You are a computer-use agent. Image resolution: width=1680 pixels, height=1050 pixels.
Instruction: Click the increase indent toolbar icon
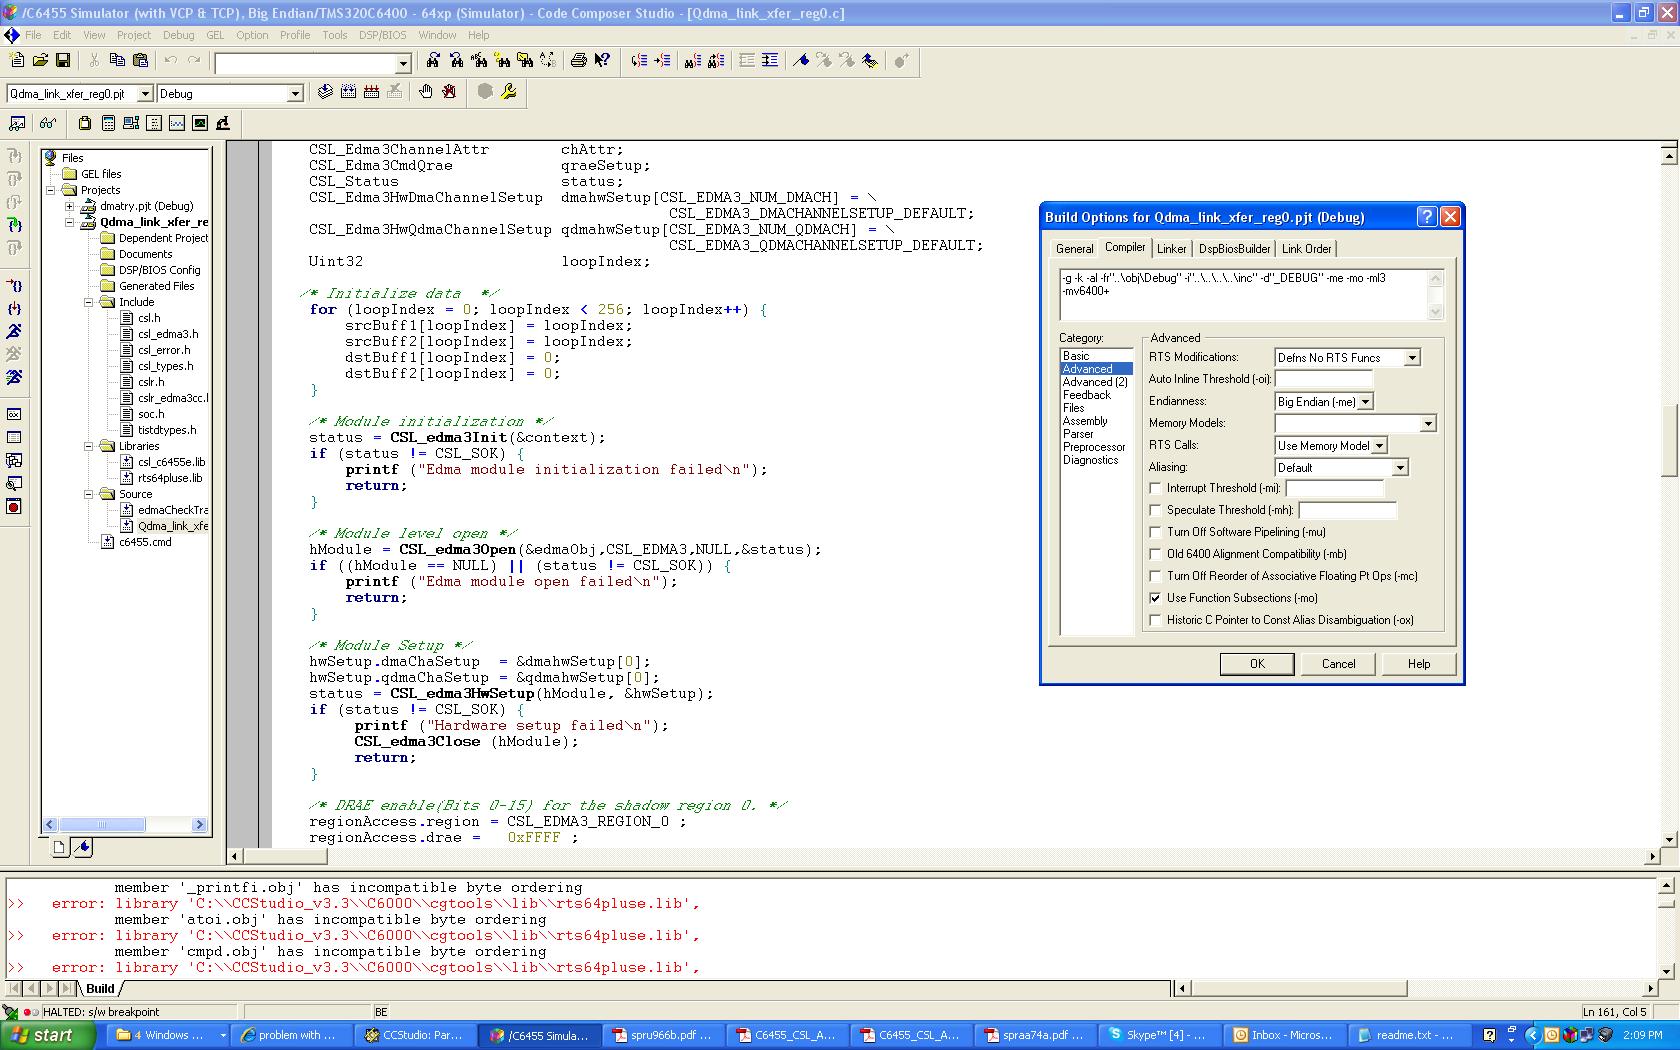click(x=770, y=61)
